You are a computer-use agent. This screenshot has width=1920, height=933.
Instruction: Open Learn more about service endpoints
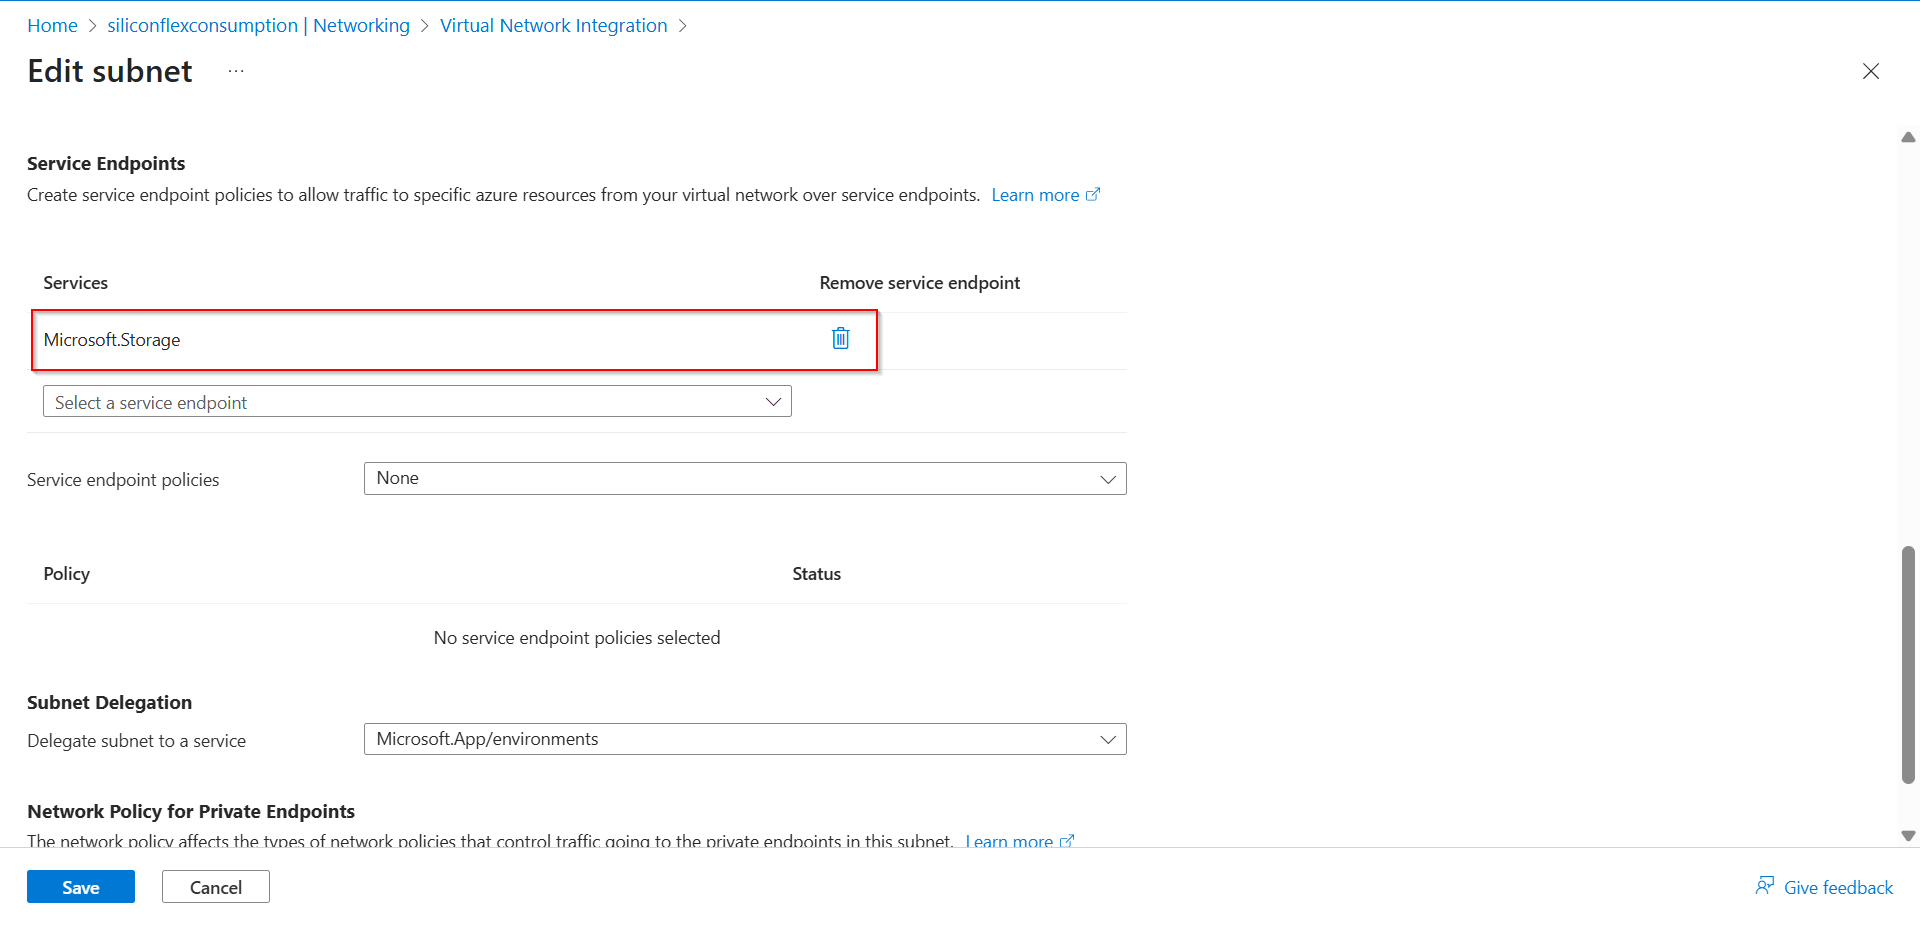pos(1035,194)
